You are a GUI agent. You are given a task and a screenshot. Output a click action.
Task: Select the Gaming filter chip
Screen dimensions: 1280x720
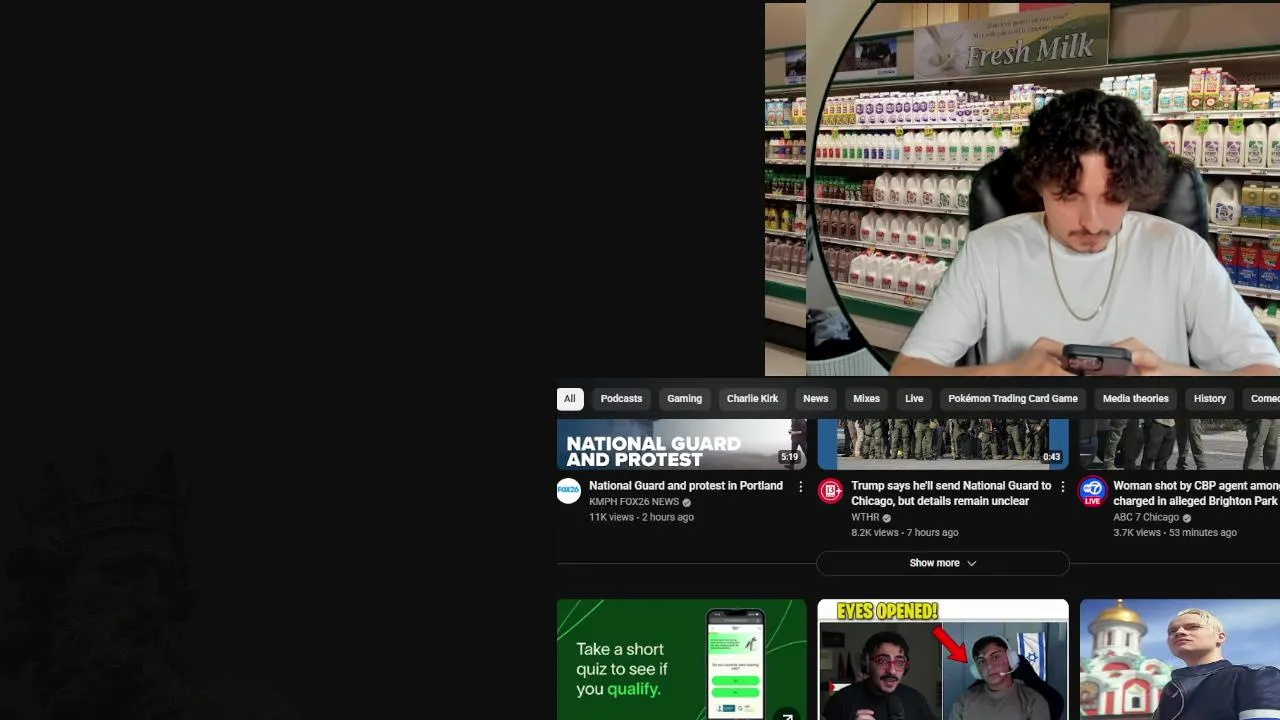684,399
